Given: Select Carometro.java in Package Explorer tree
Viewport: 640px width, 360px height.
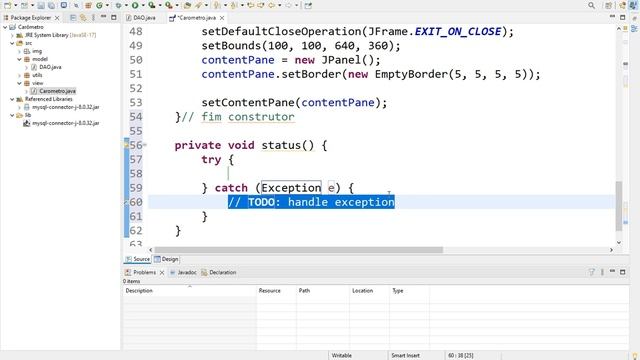Looking at the screenshot, I should pos(57,91).
